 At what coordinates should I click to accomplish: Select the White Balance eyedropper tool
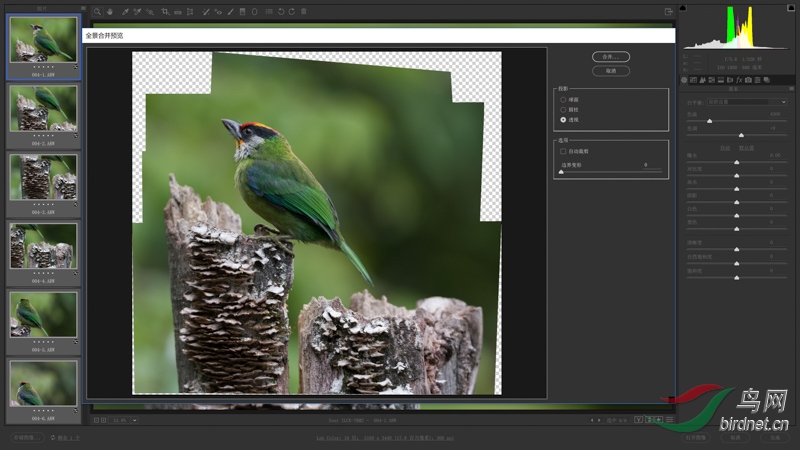click(x=124, y=12)
